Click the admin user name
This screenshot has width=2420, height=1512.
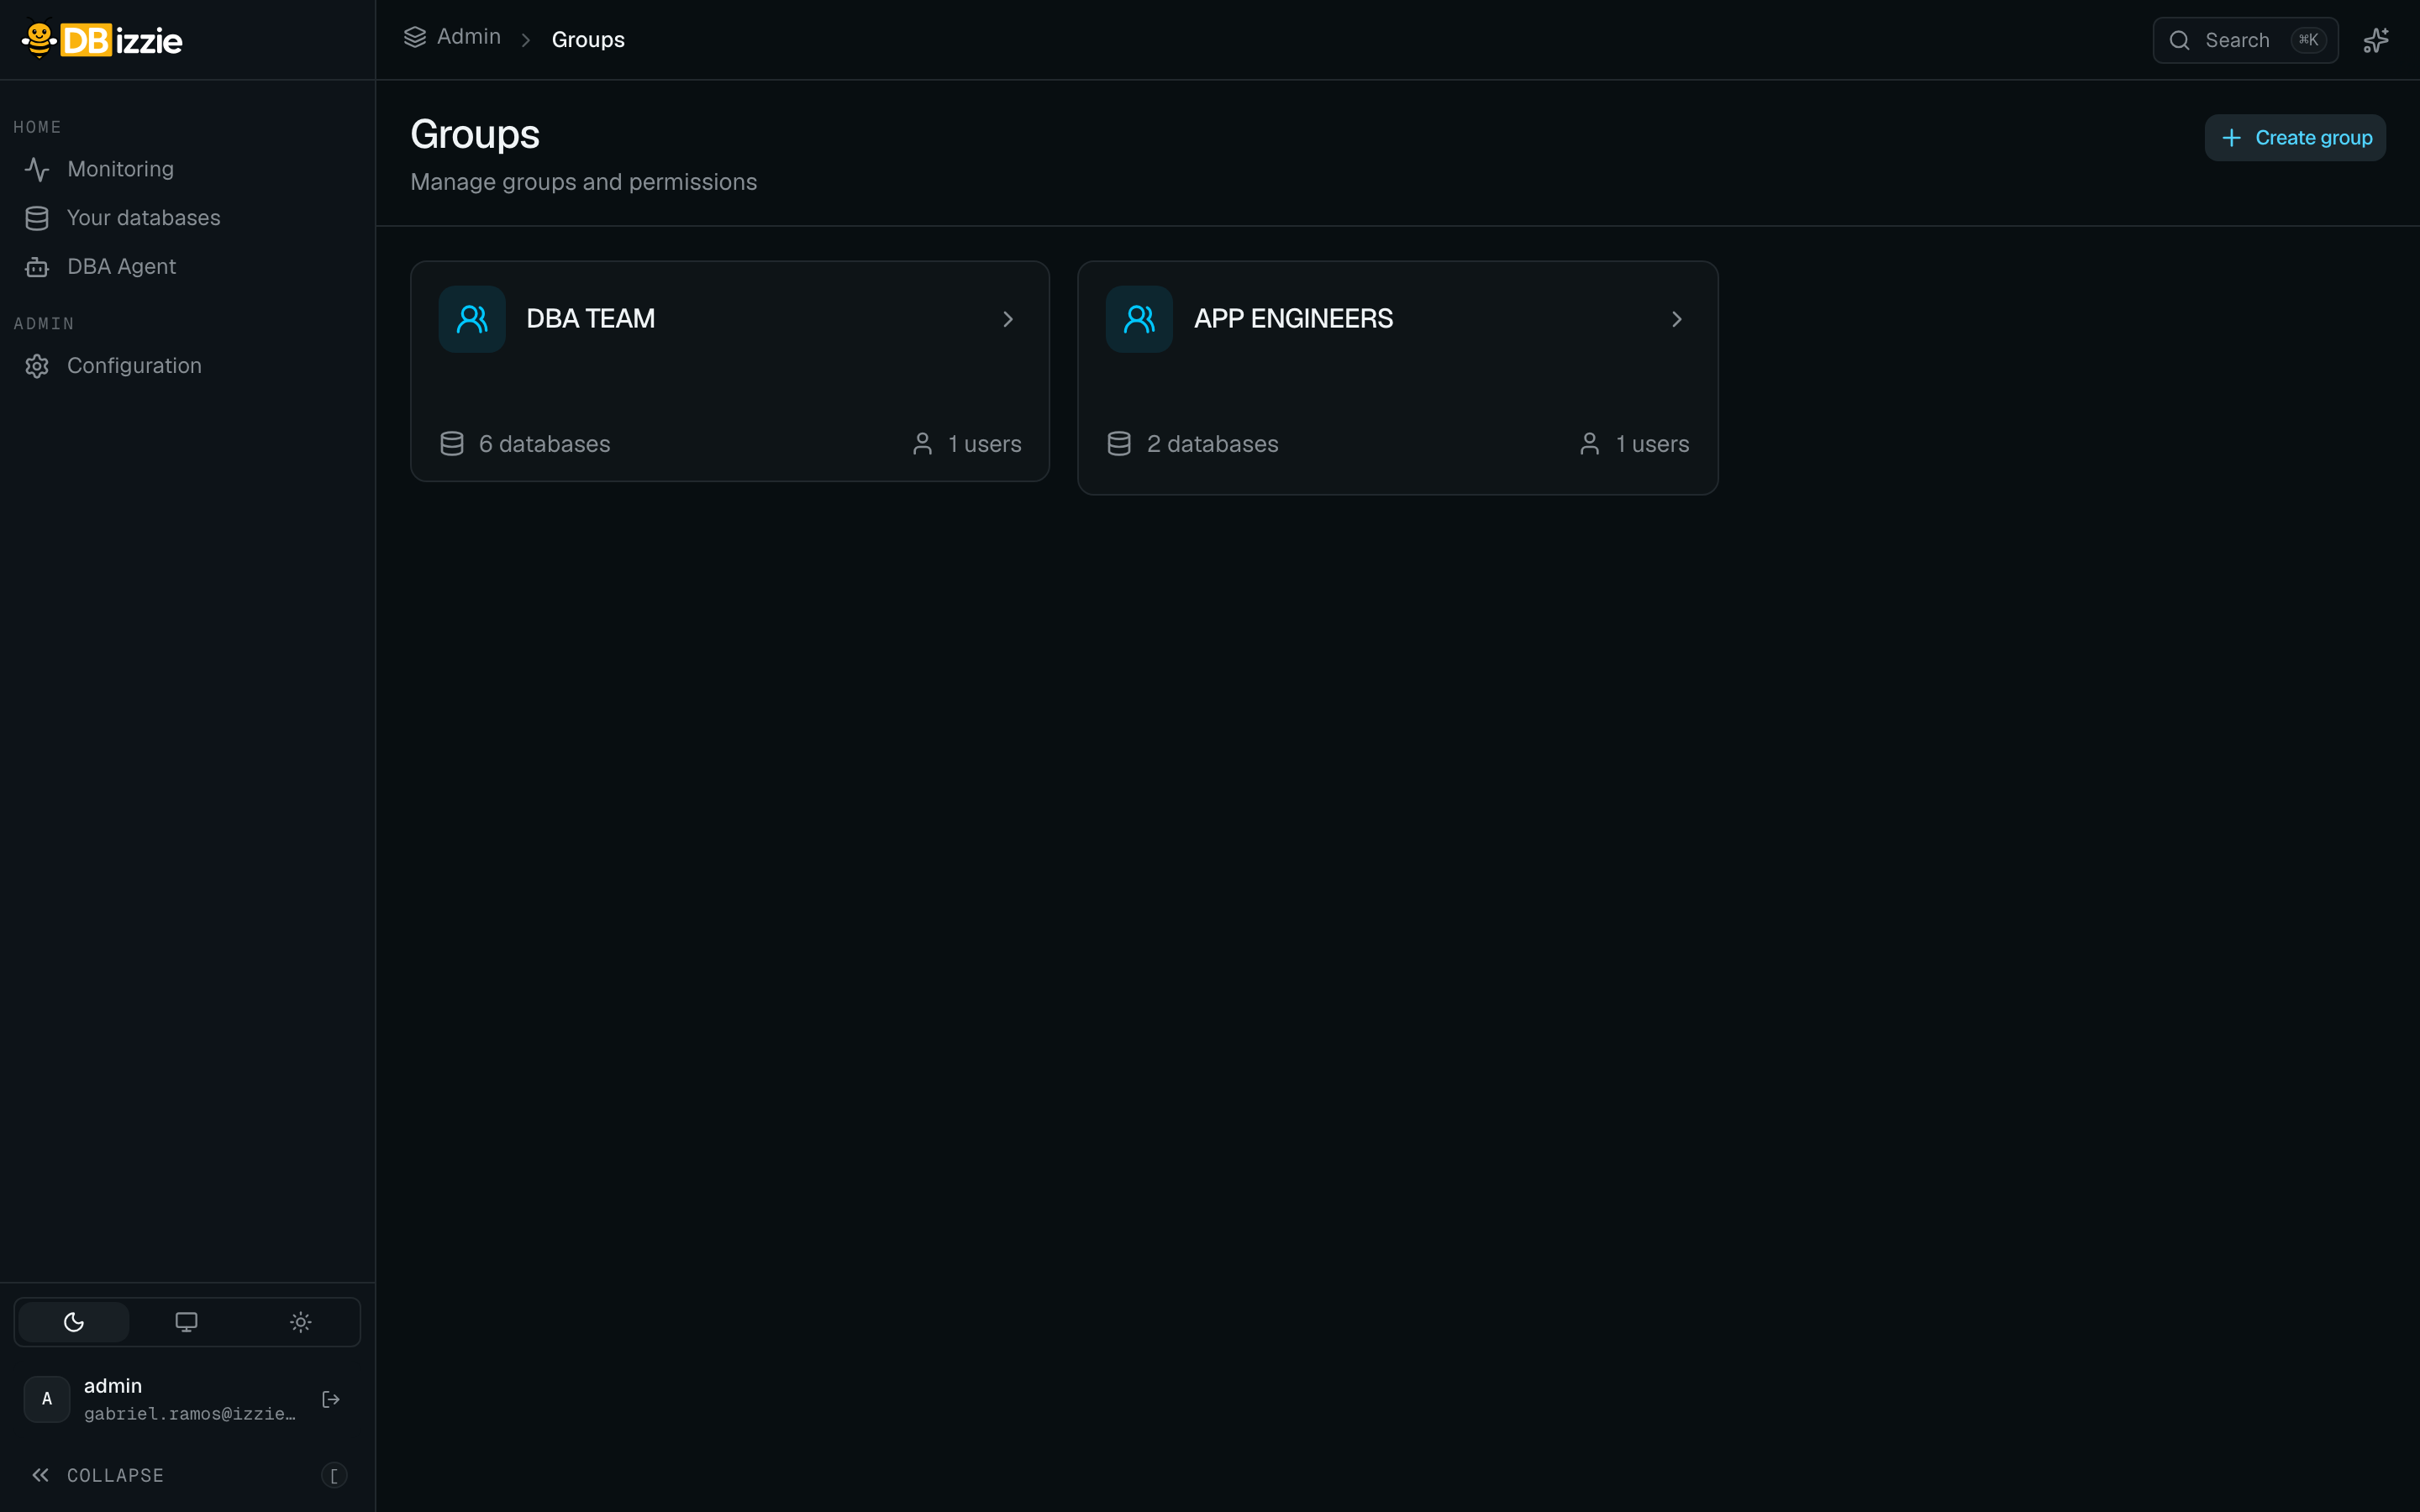pyautogui.click(x=113, y=1386)
